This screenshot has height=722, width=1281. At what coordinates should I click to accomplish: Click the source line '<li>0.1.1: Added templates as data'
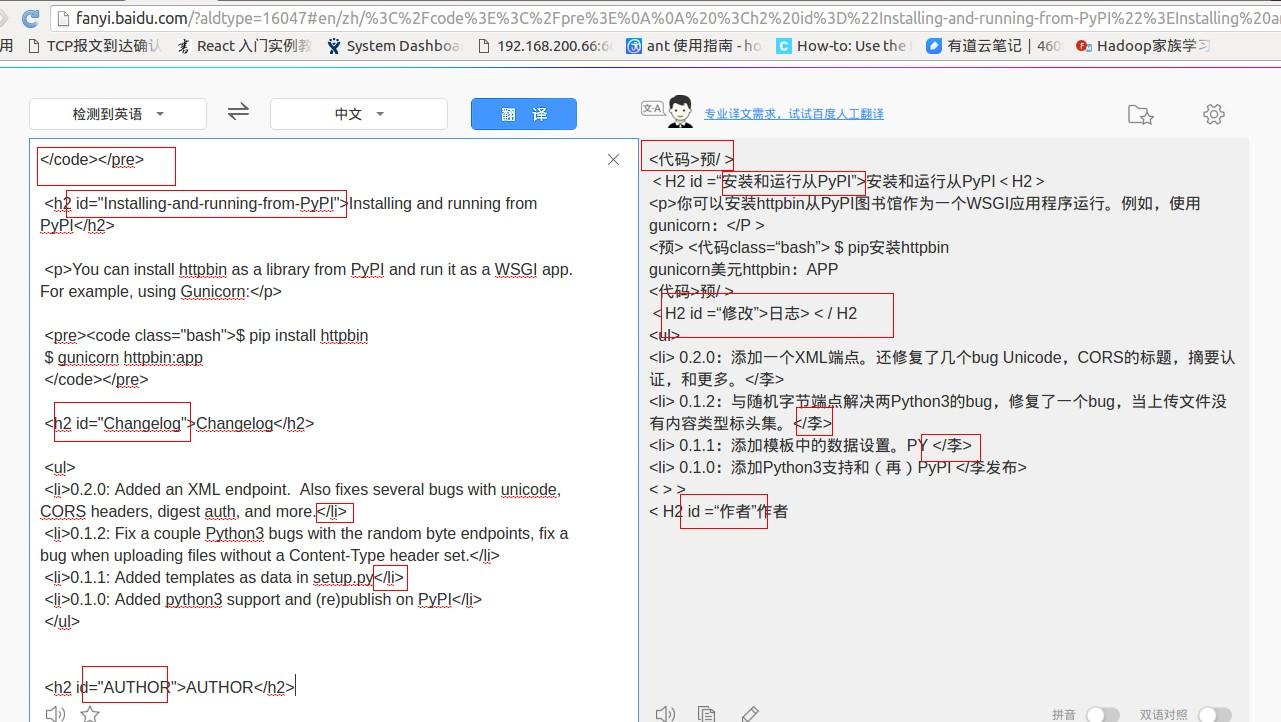[224, 577]
